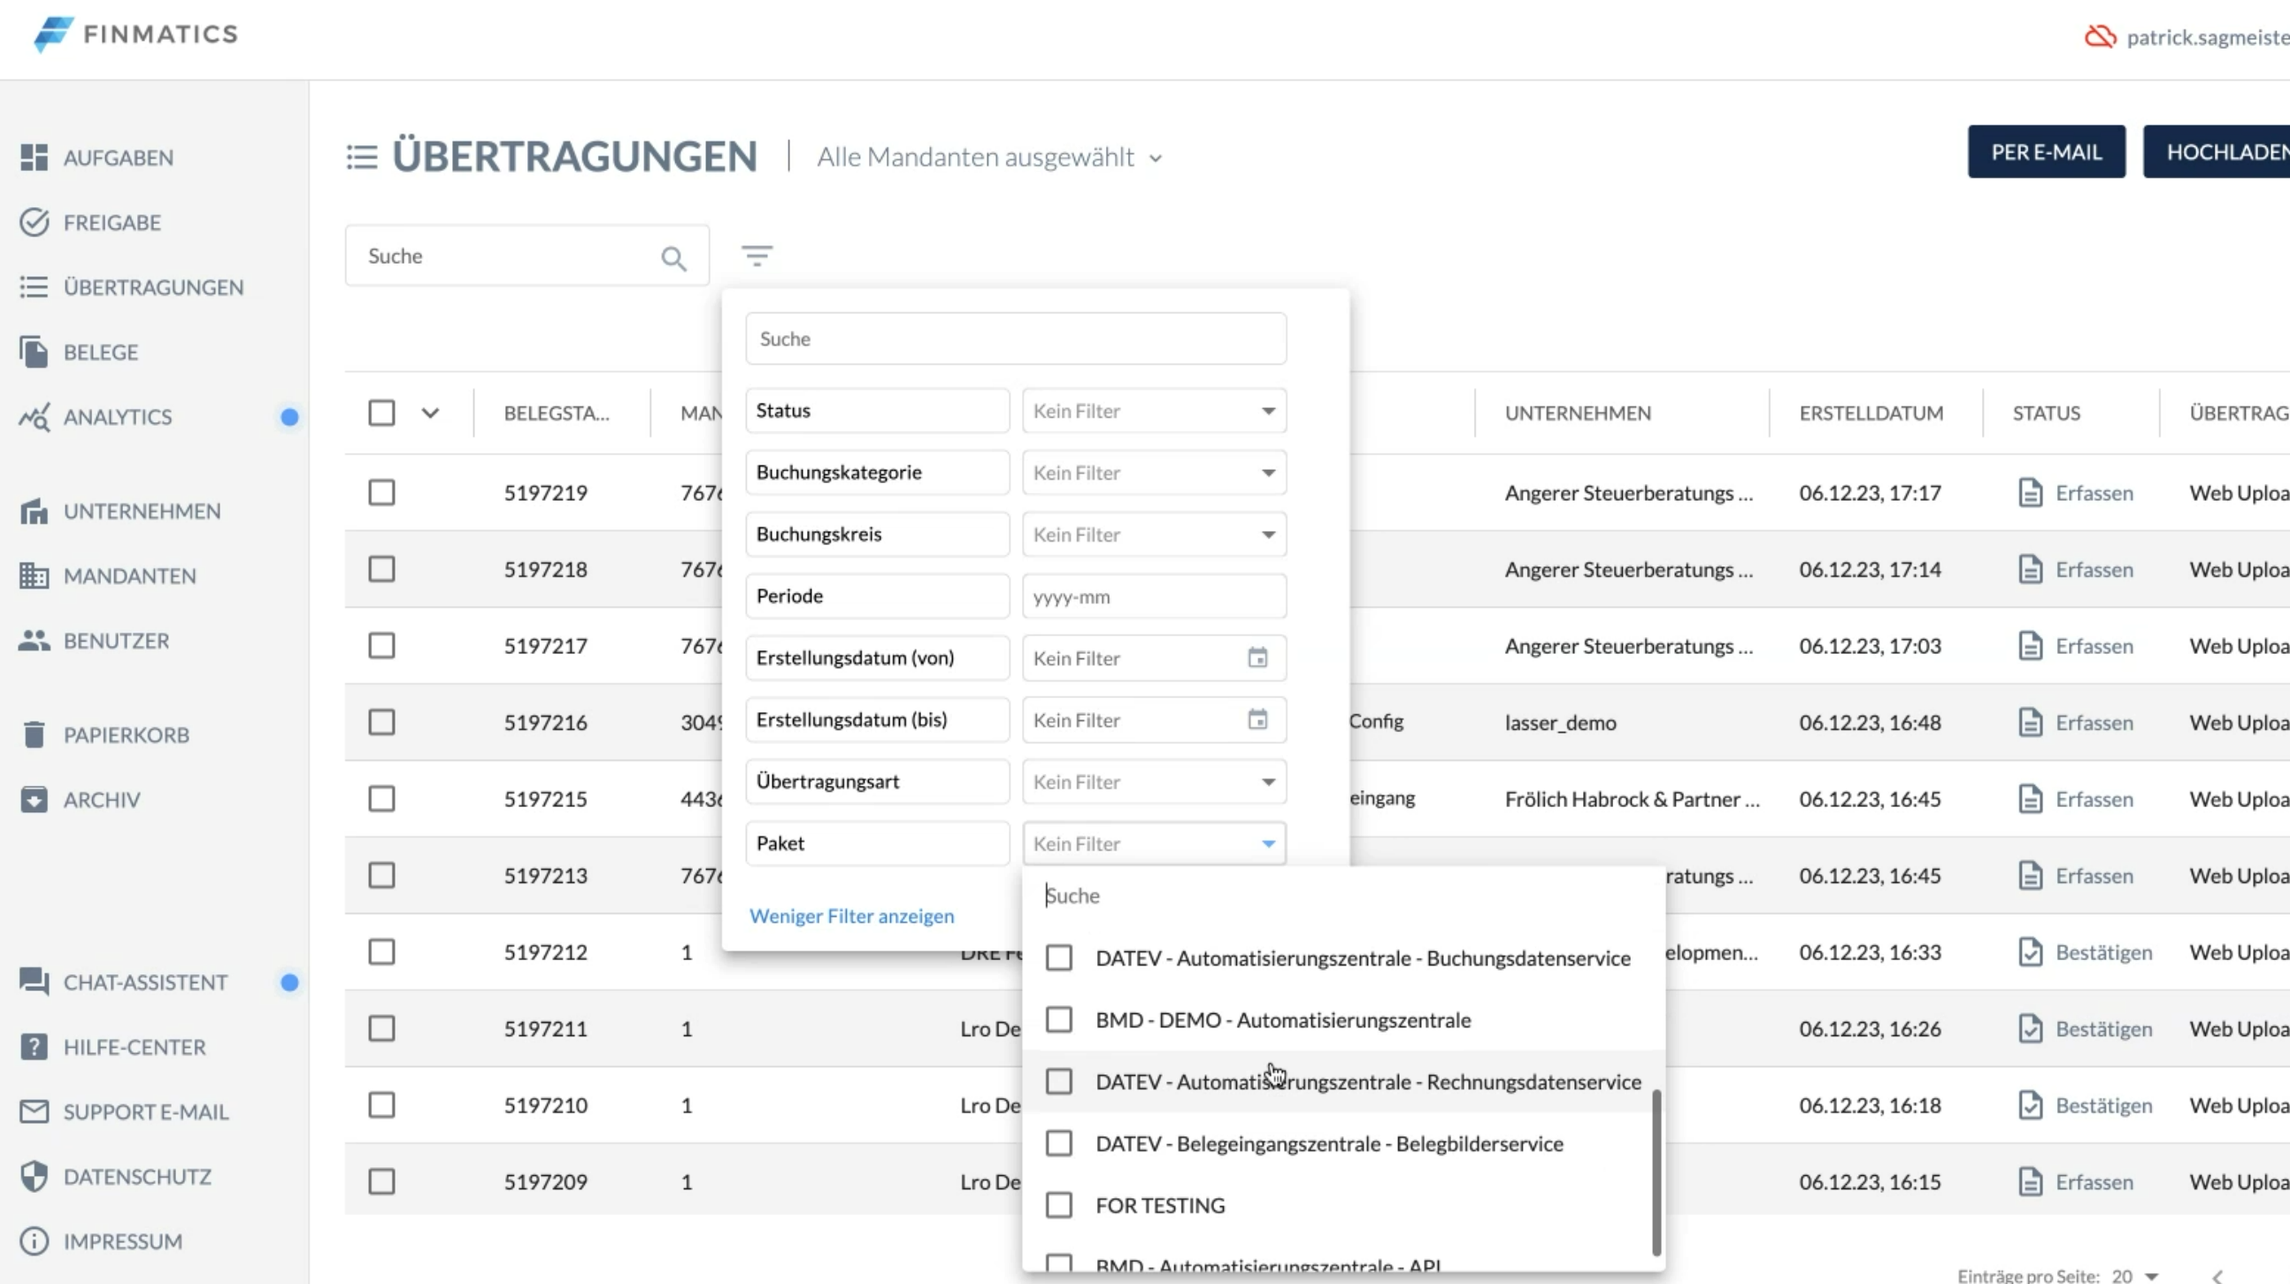The height and width of the screenshot is (1284, 2290).
Task: Click the Mandanten grid icon
Action: (x=34, y=576)
